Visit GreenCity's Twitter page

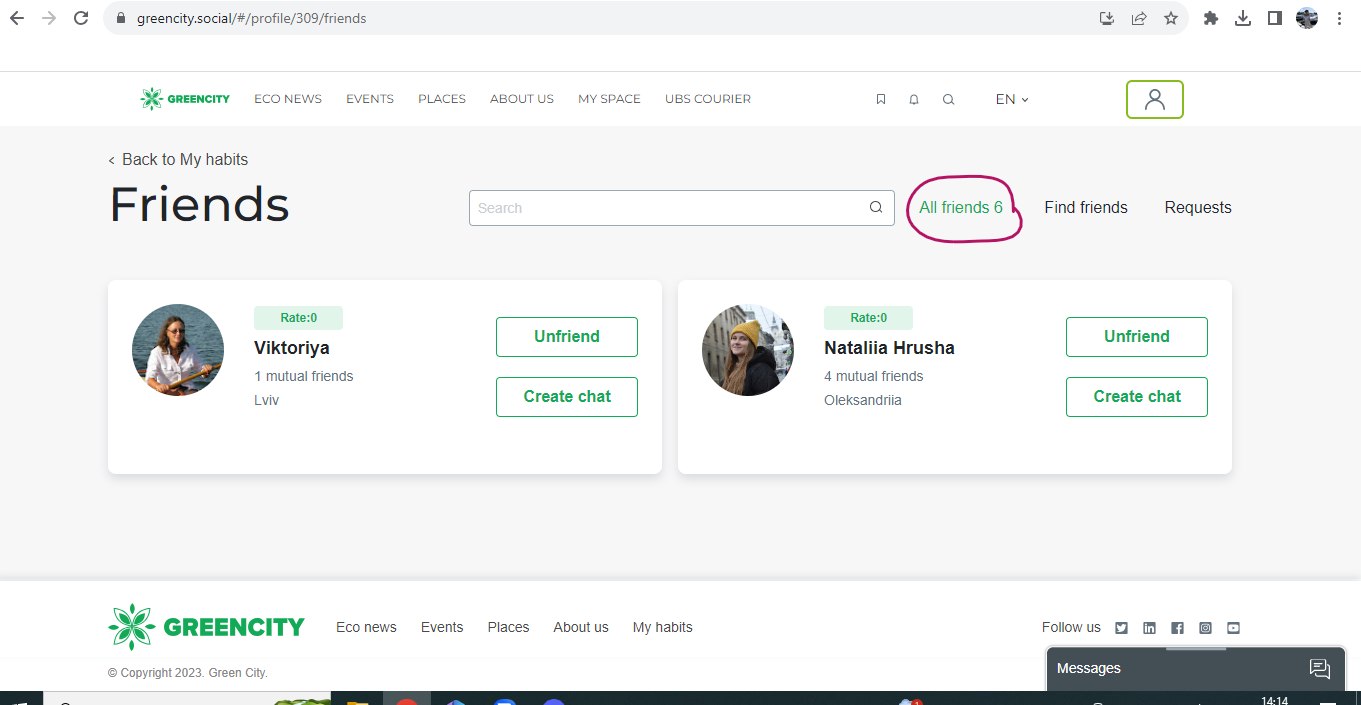tap(1121, 627)
